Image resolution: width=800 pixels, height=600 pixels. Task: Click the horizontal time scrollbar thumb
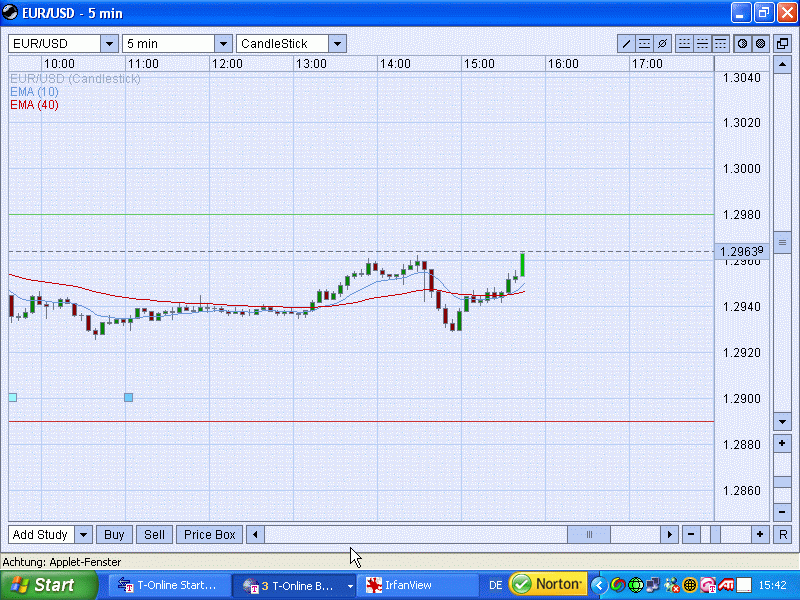tap(589, 535)
